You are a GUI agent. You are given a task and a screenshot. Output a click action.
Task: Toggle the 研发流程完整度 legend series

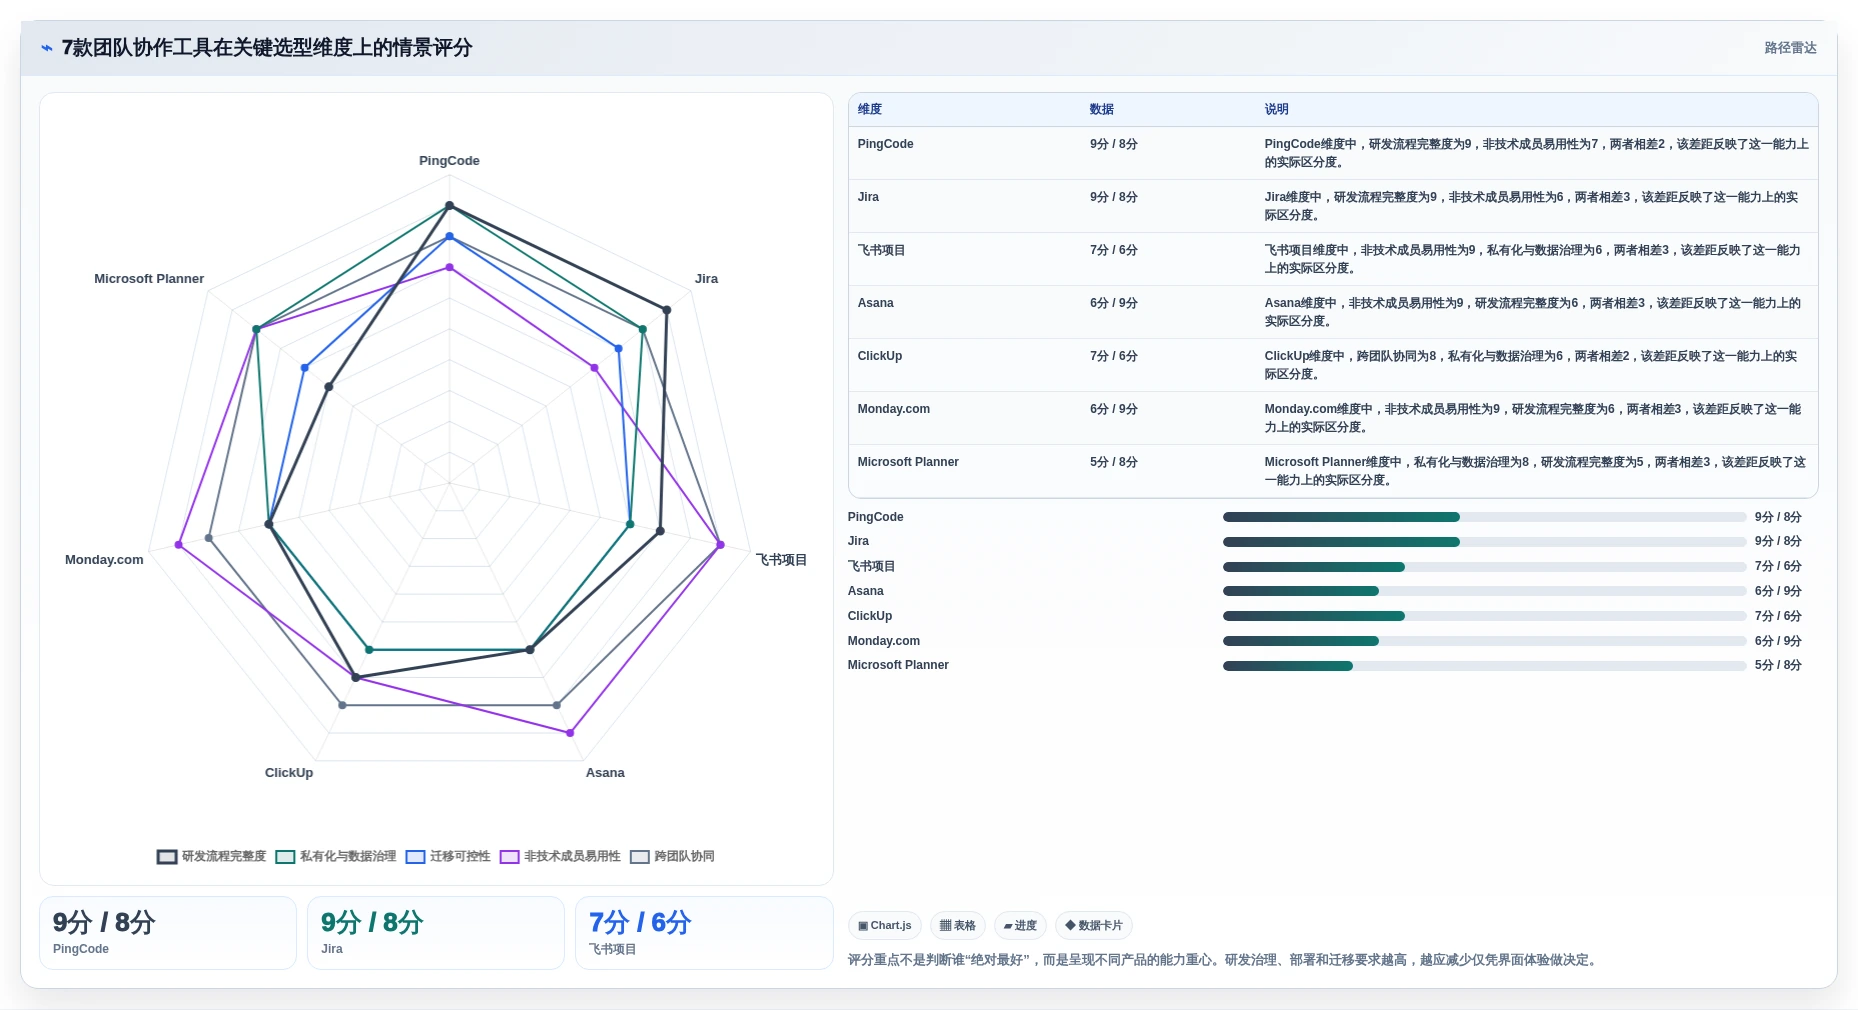(x=212, y=857)
